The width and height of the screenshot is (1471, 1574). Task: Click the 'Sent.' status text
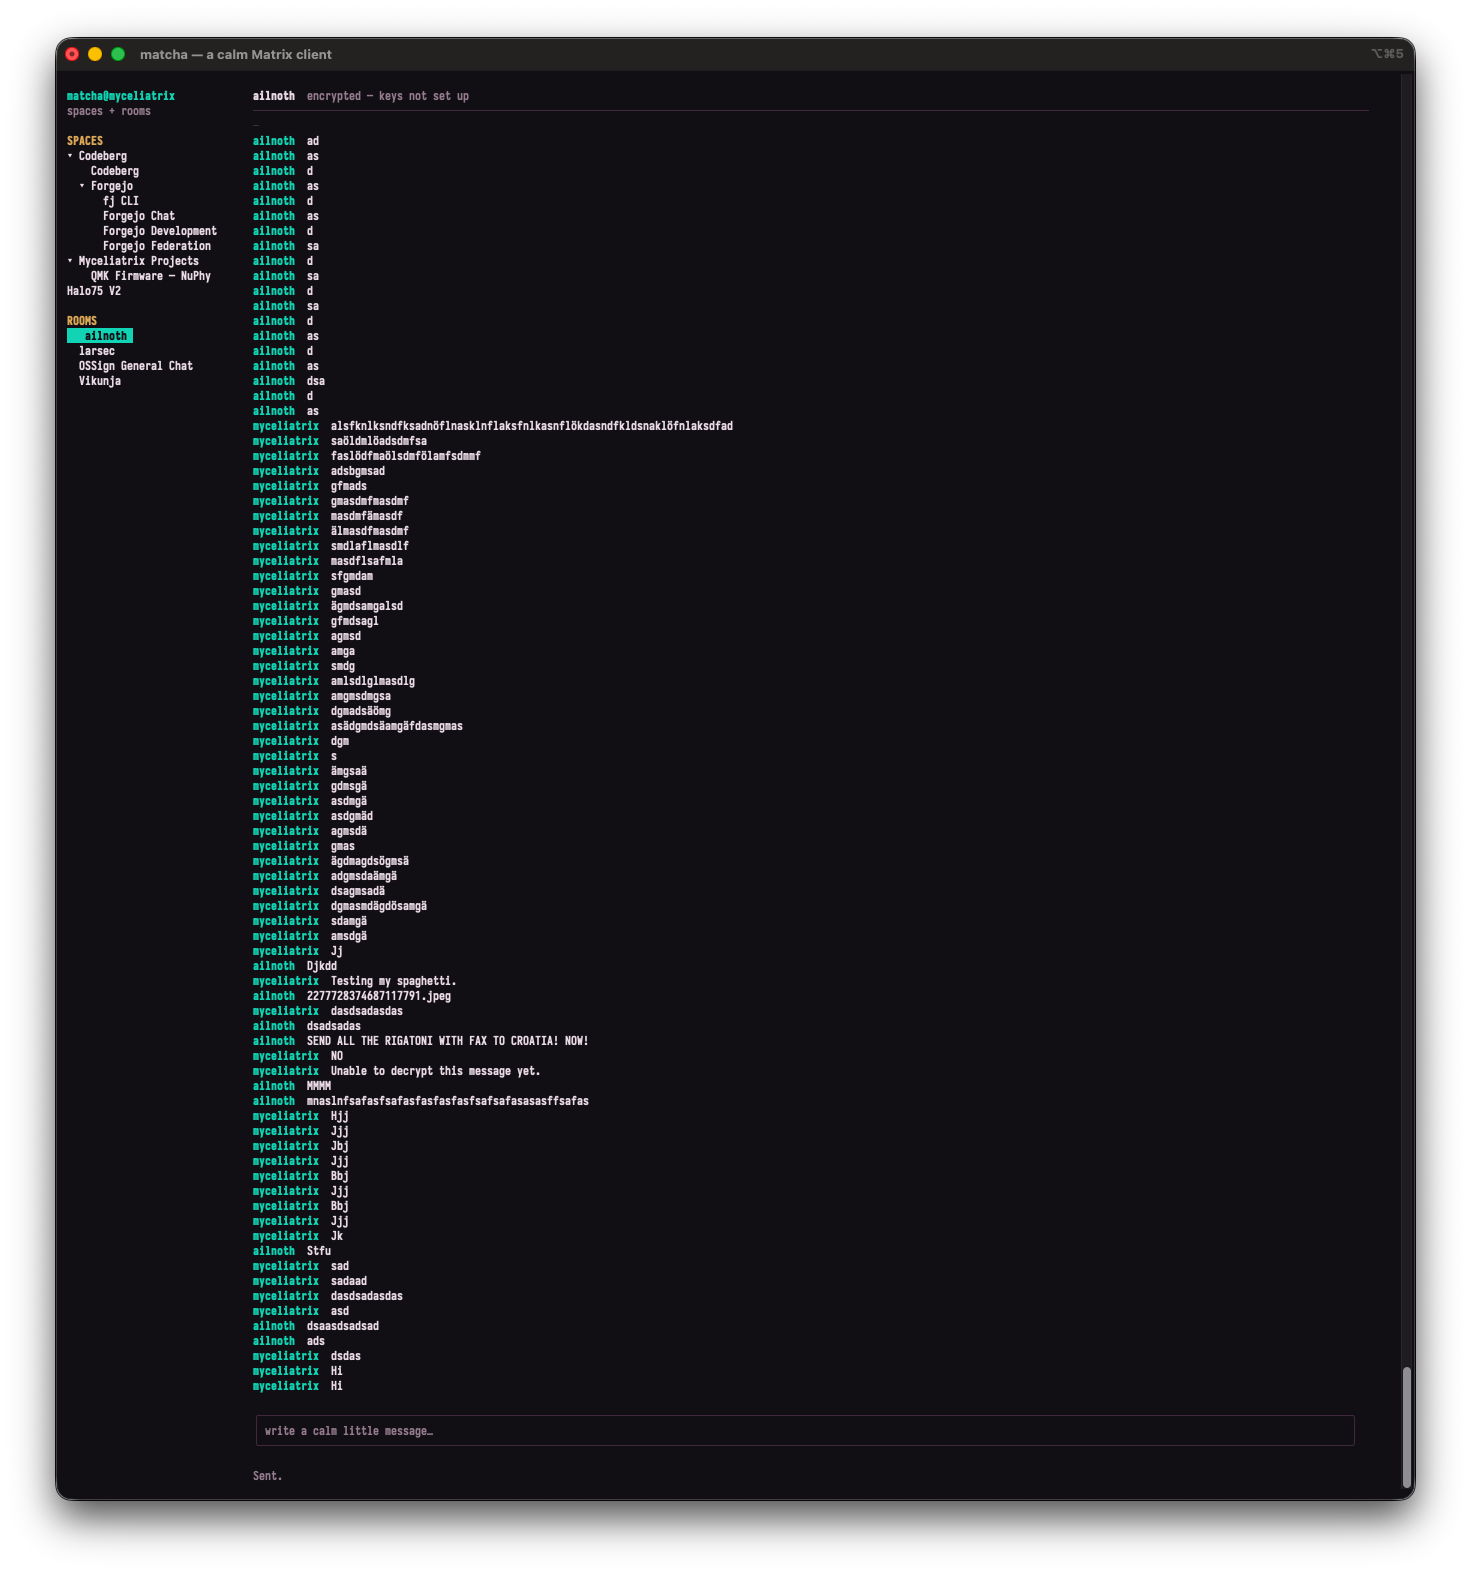coord(268,1476)
